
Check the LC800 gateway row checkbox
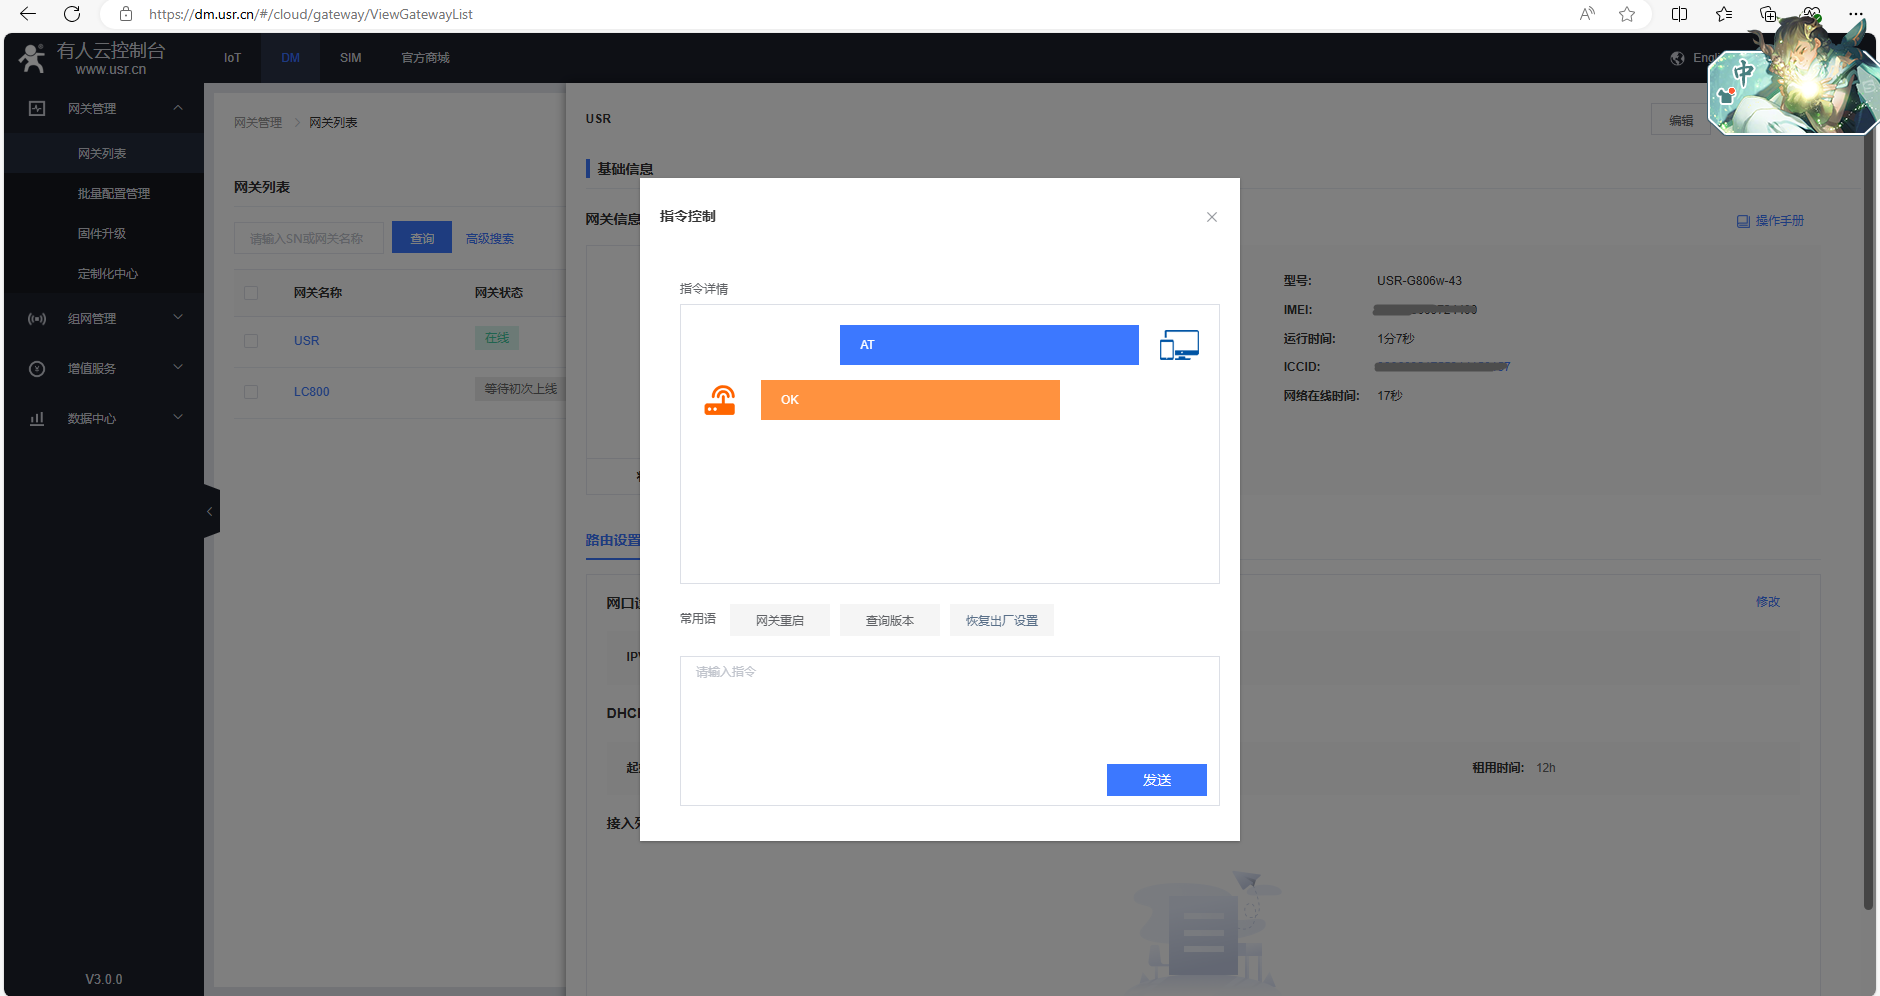pos(251,392)
